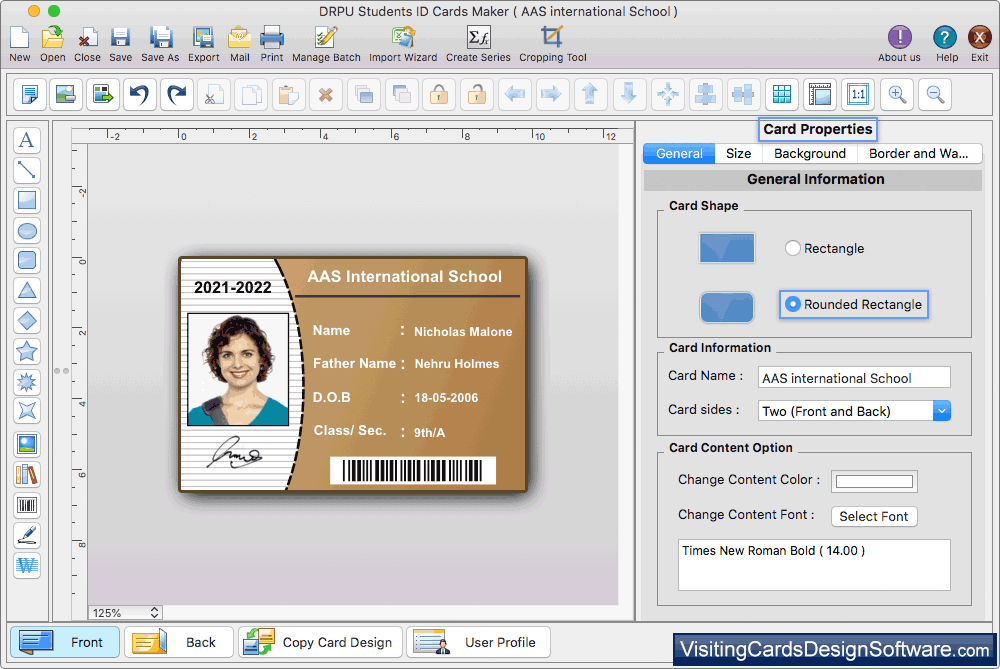Select the Line drawing tool

point(27,170)
